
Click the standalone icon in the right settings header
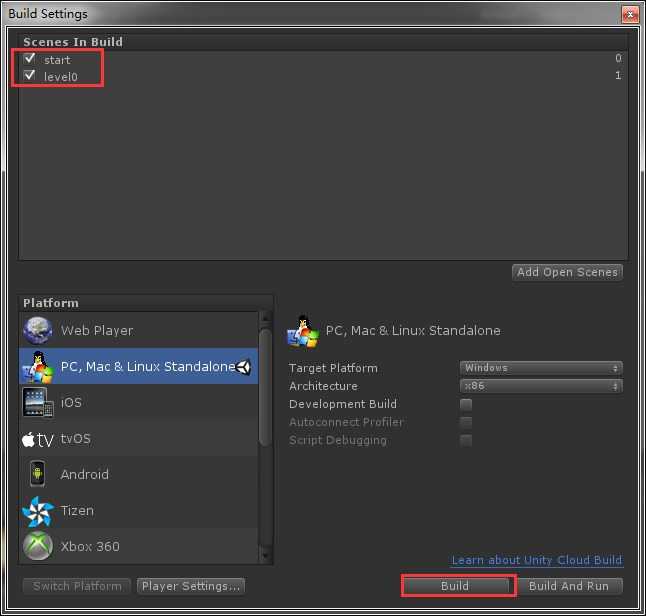(303, 332)
